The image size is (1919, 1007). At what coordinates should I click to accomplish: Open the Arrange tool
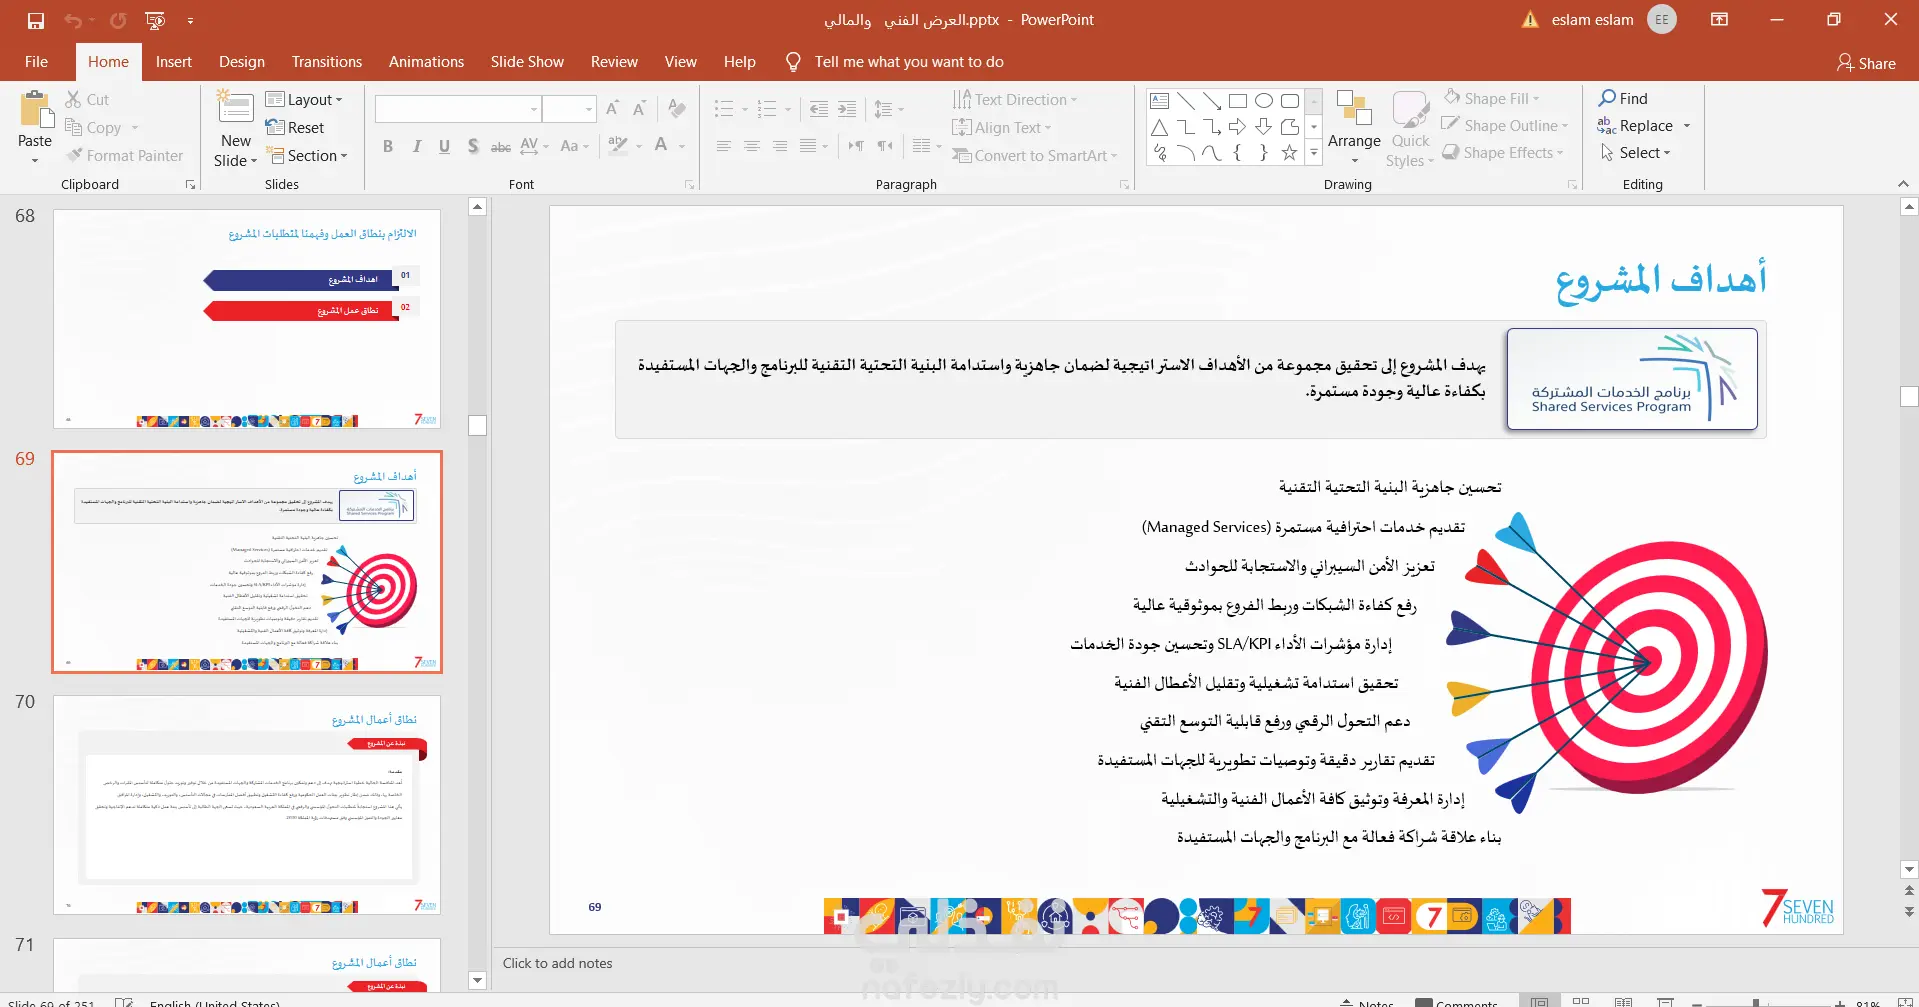tap(1354, 128)
